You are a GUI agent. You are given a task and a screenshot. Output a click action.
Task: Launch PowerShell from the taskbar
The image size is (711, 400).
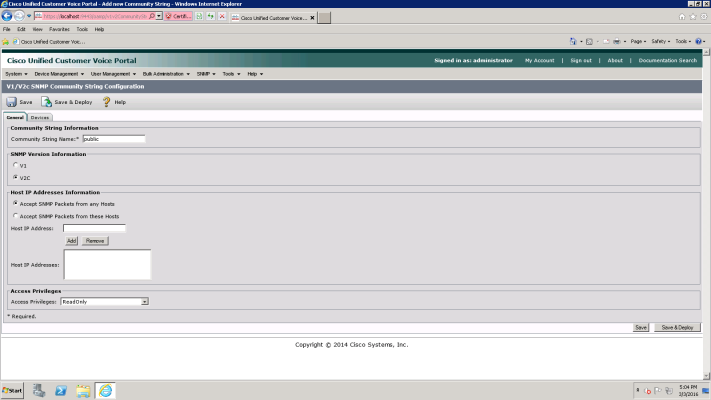tap(61, 390)
